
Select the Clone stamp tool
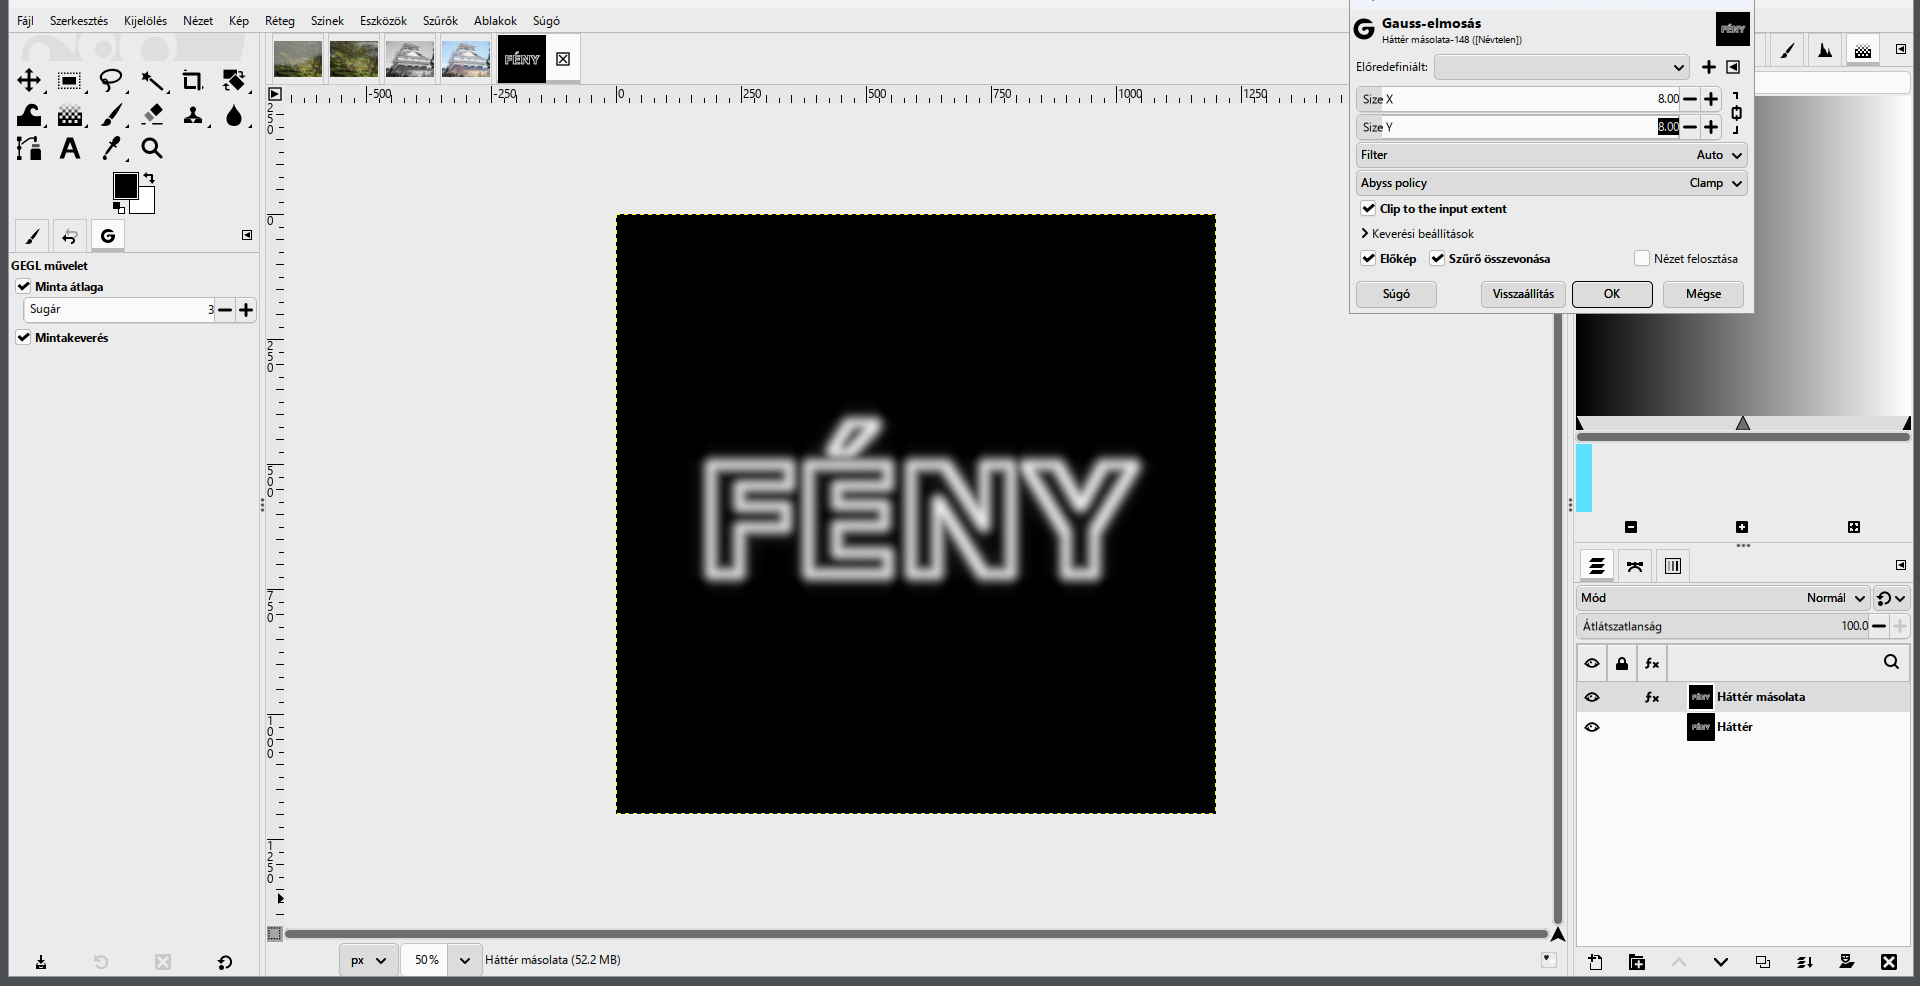[193, 115]
